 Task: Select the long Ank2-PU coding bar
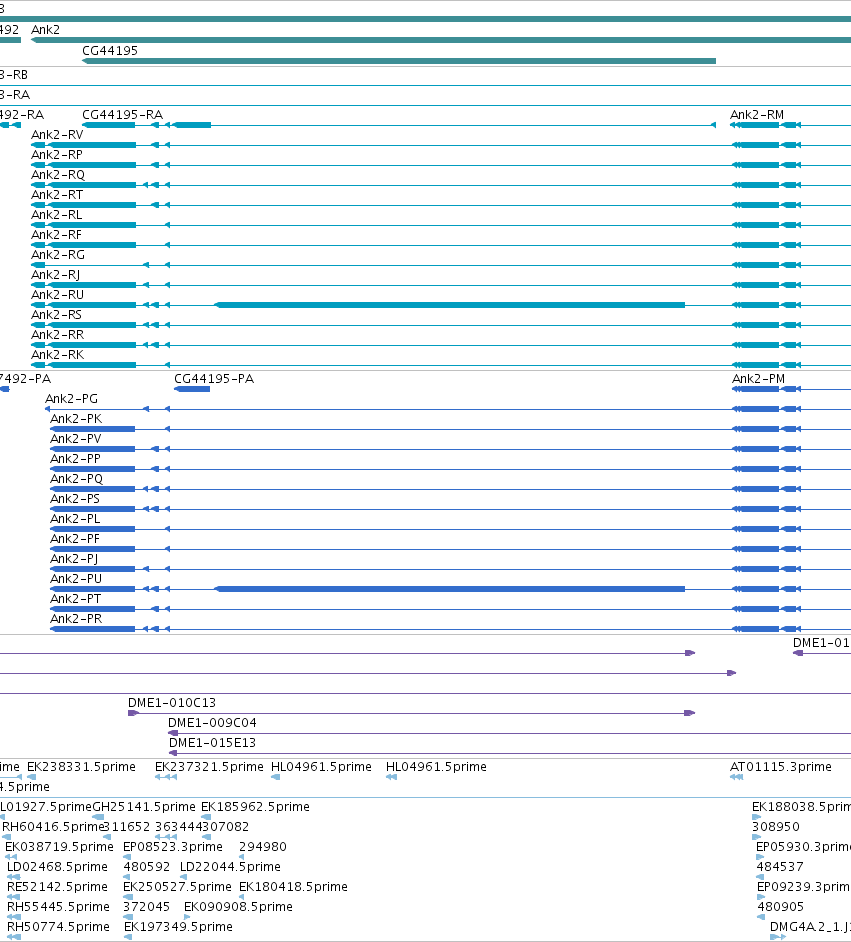pyautogui.click(x=450, y=589)
